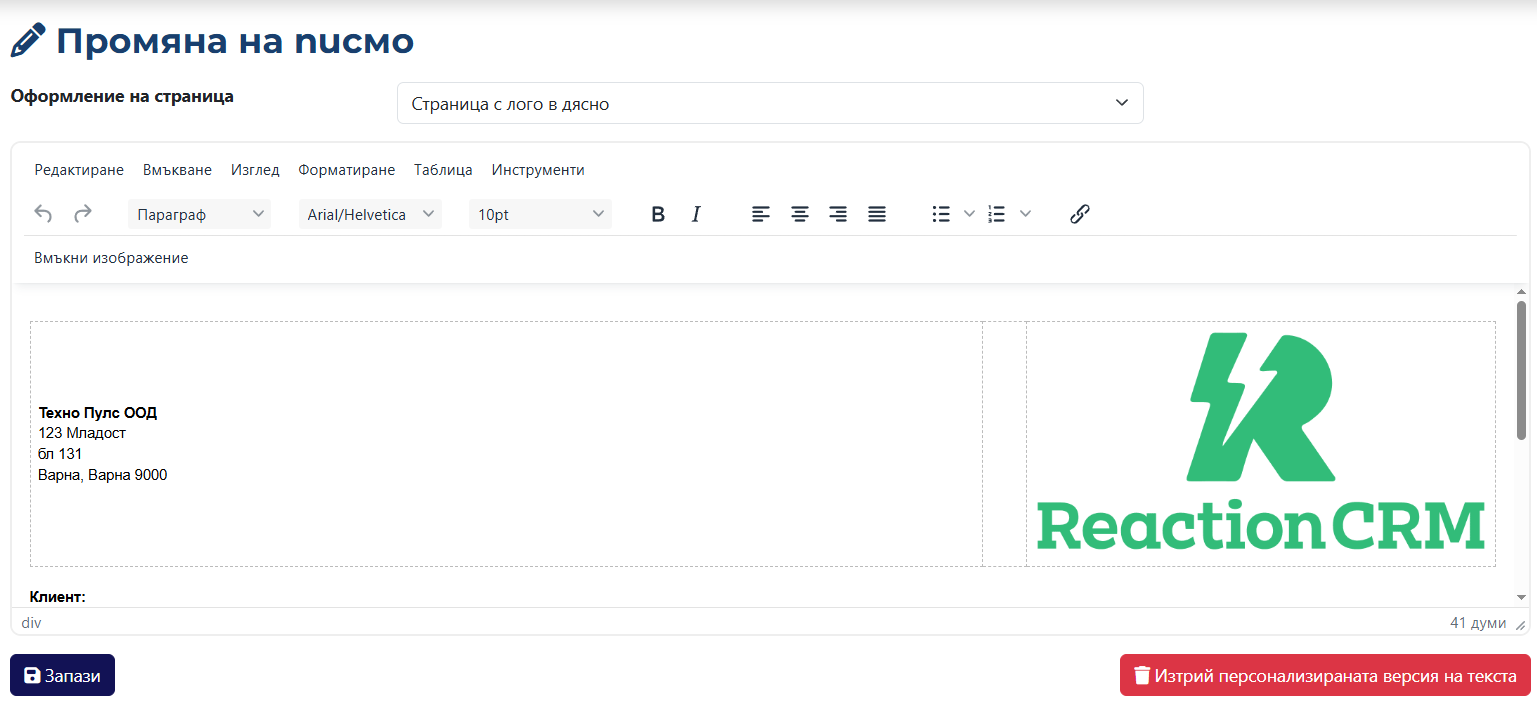This screenshot has width=1537, height=706.
Task: Align text left
Action: (x=761, y=214)
